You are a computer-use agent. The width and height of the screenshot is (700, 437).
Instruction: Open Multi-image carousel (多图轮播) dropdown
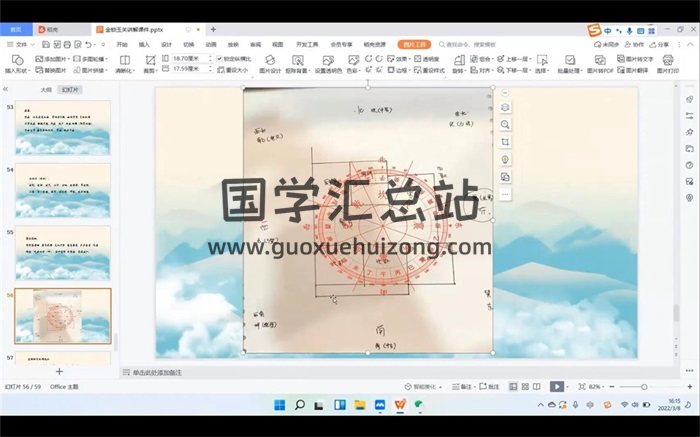pyautogui.click(x=91, y=59)
